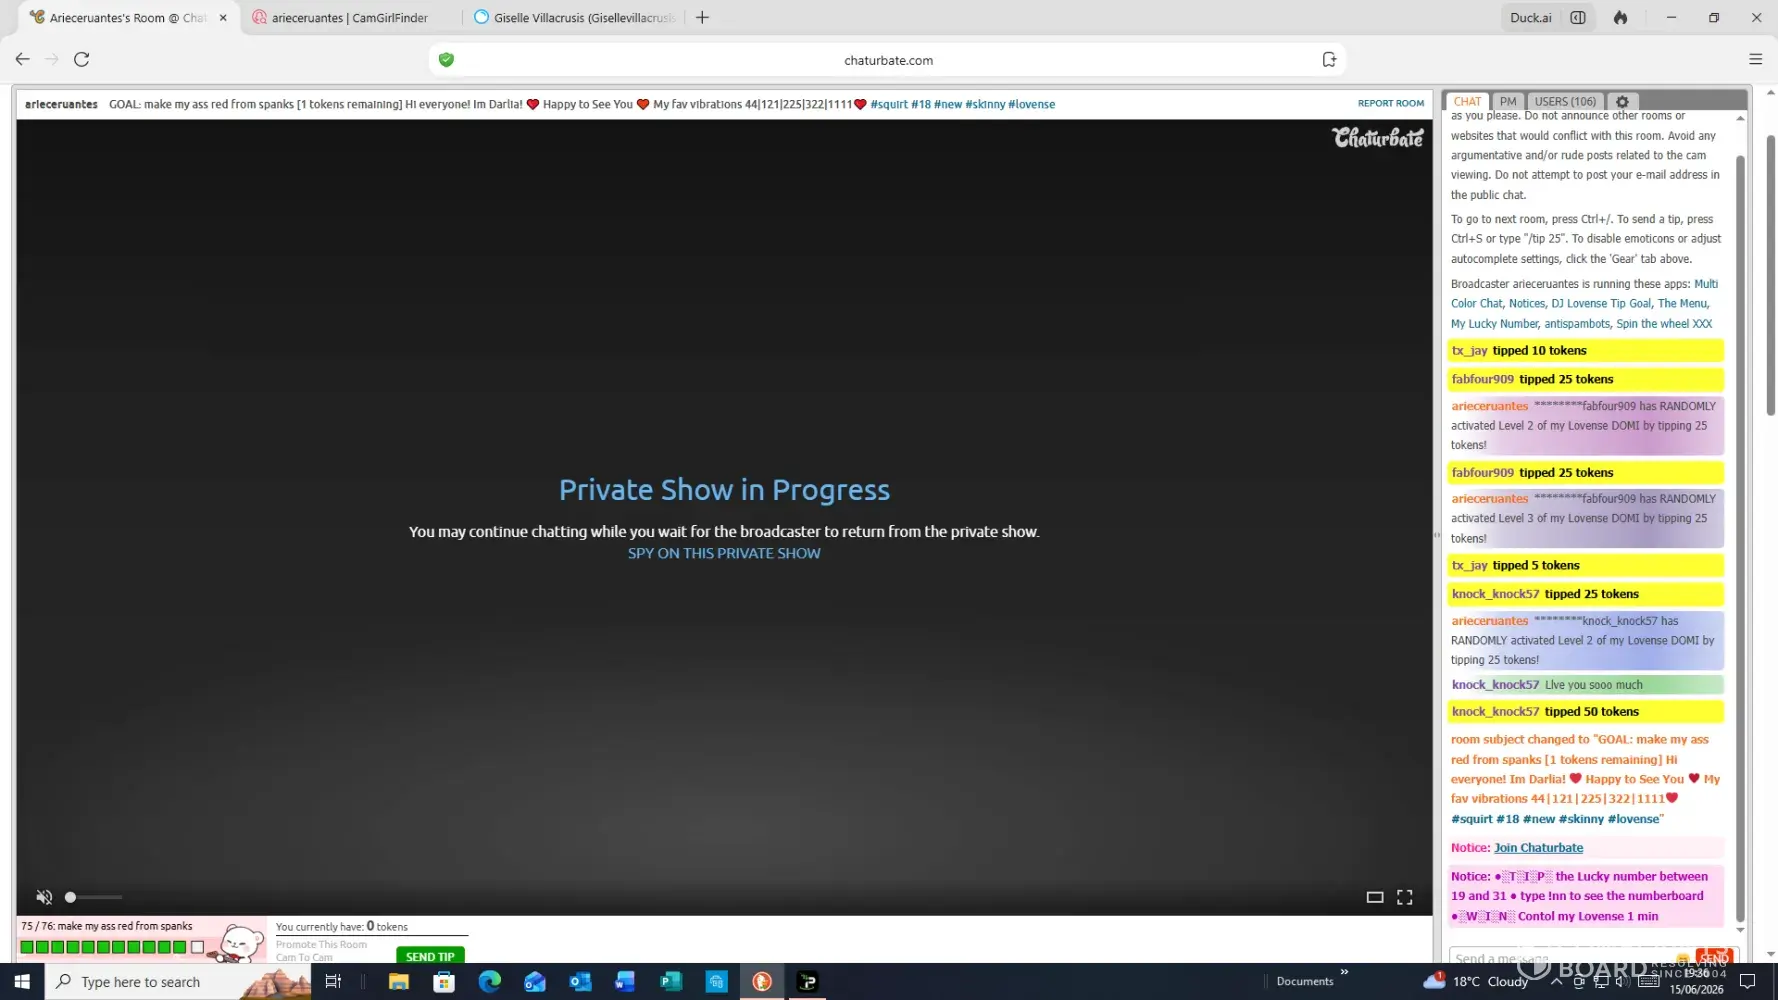
Task: Click the REPORT ROOM link
Action: coord(1390,103)
